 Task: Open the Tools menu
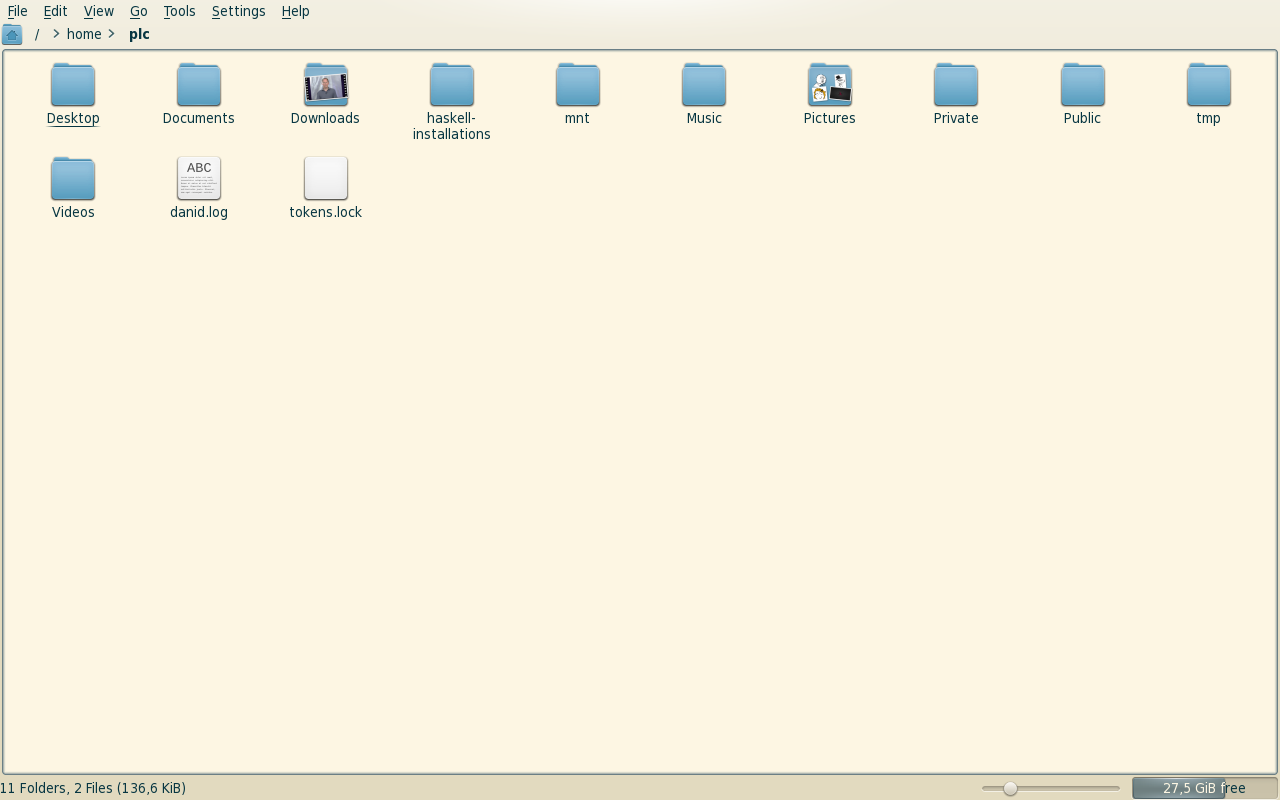pyautogui.click(x=180, y=11)
